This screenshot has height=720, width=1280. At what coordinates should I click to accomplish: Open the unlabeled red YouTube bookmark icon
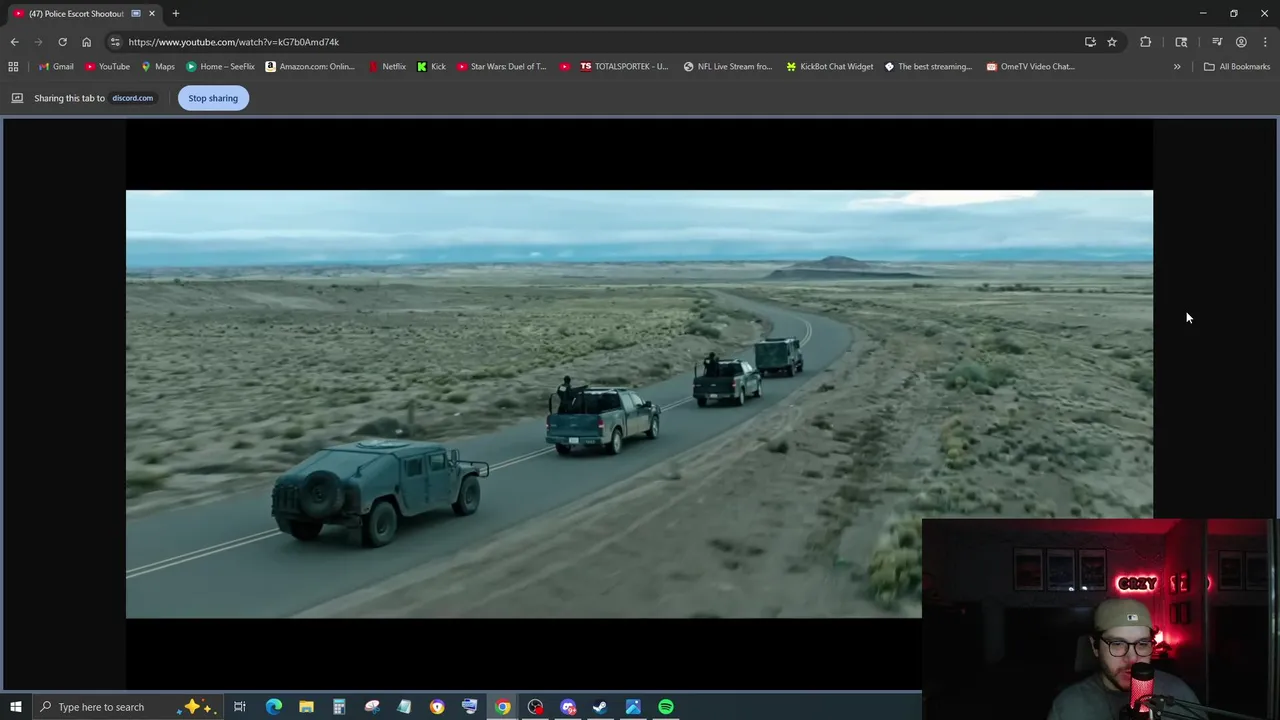click(565, 67)
